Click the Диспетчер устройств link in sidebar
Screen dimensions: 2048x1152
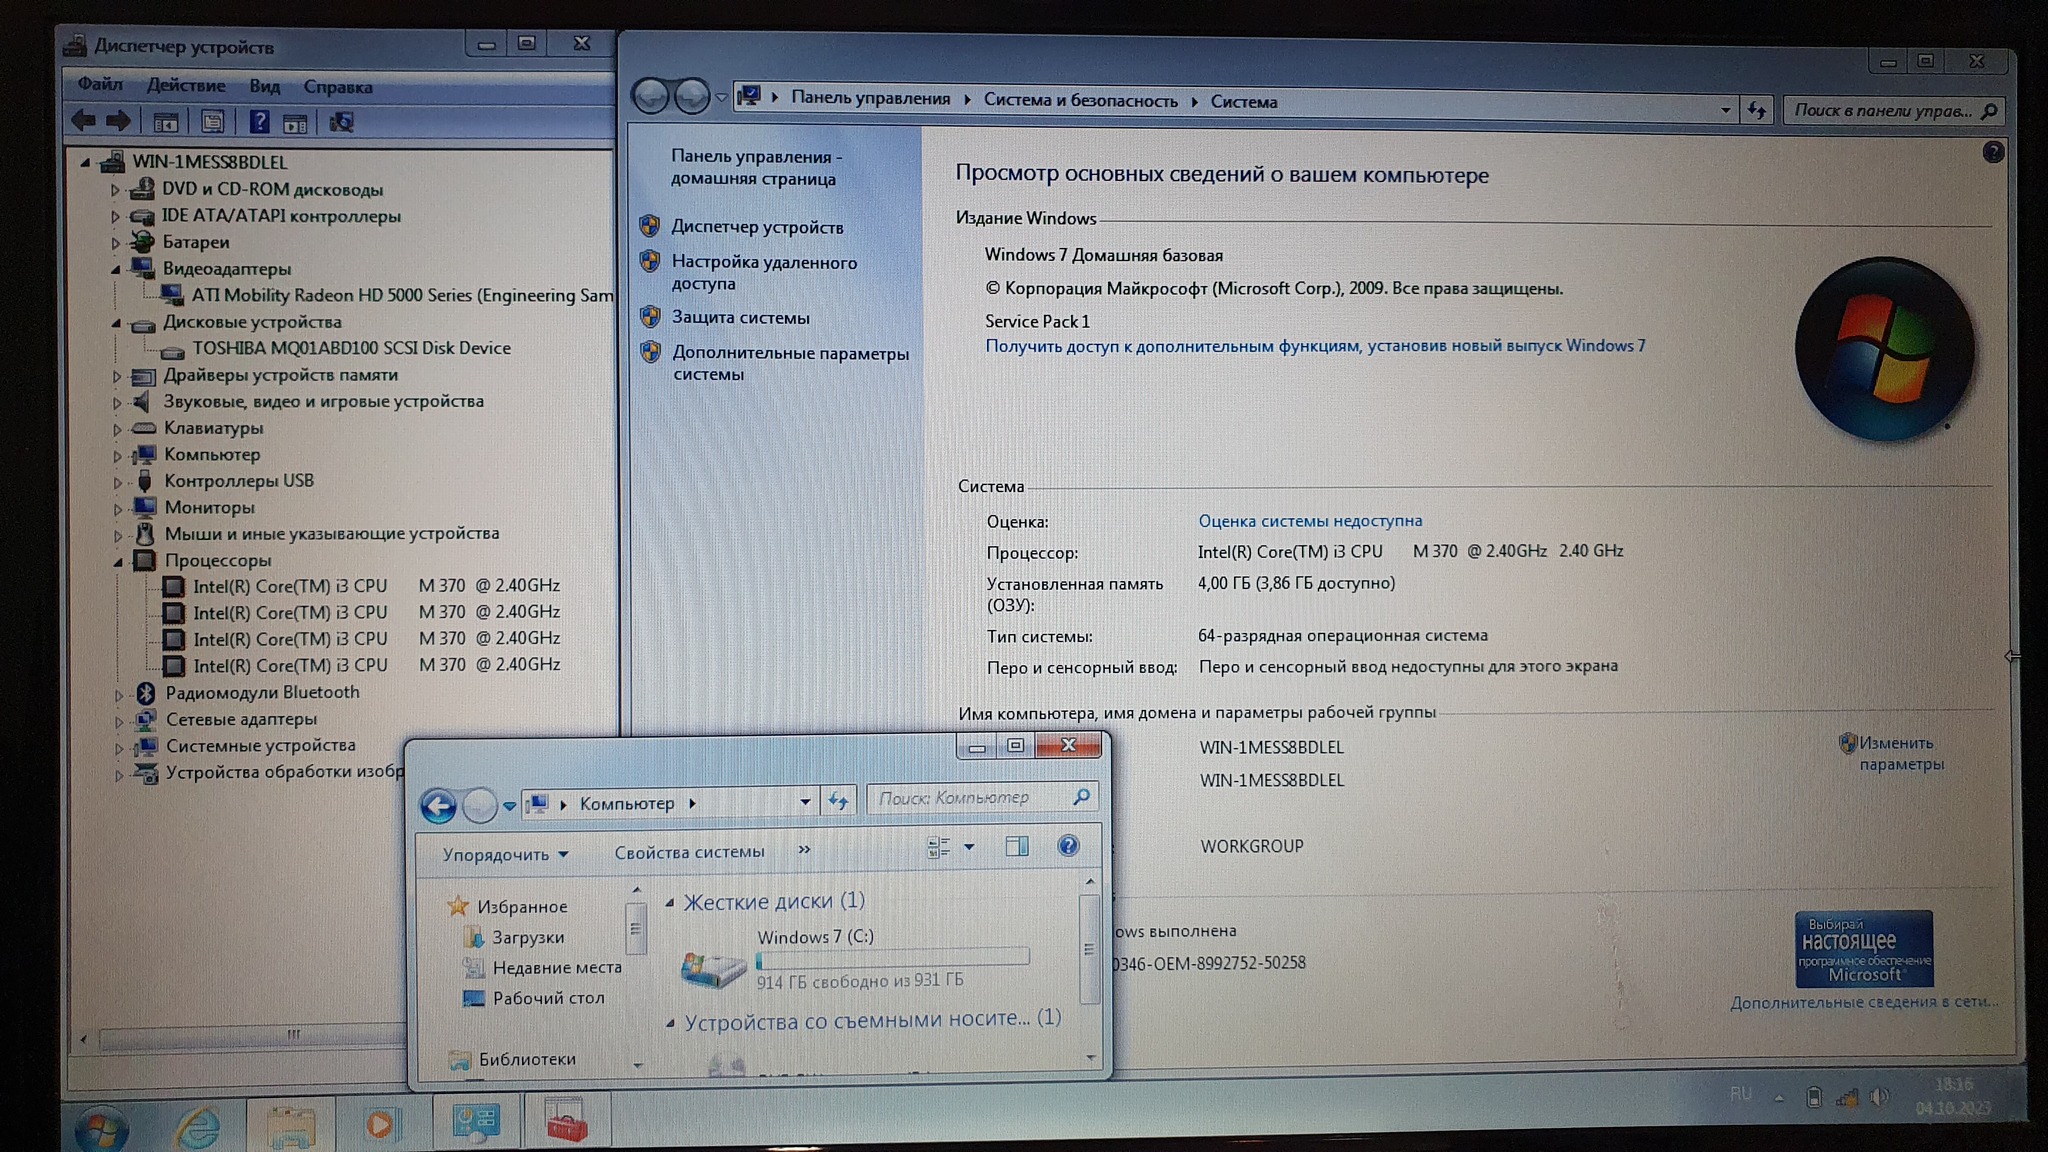[x=757, y=227]
